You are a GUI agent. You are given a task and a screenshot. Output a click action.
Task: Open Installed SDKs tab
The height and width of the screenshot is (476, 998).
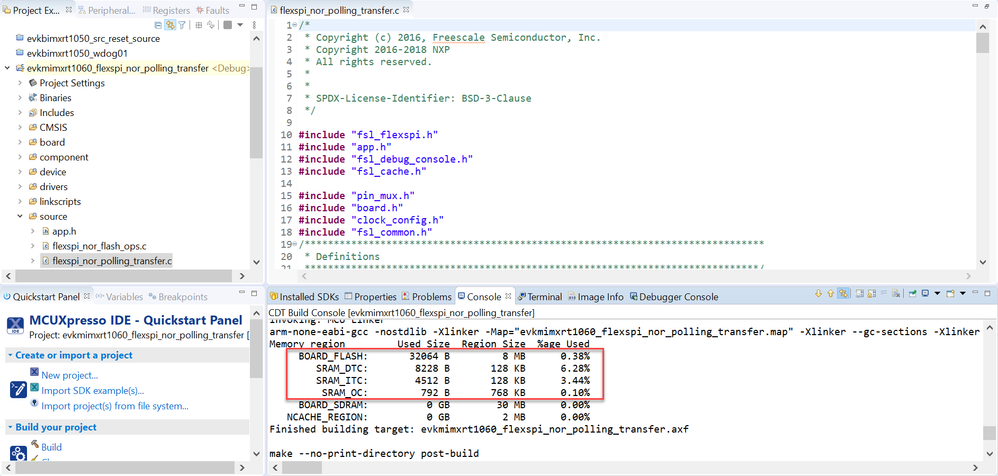pos(305,297)
